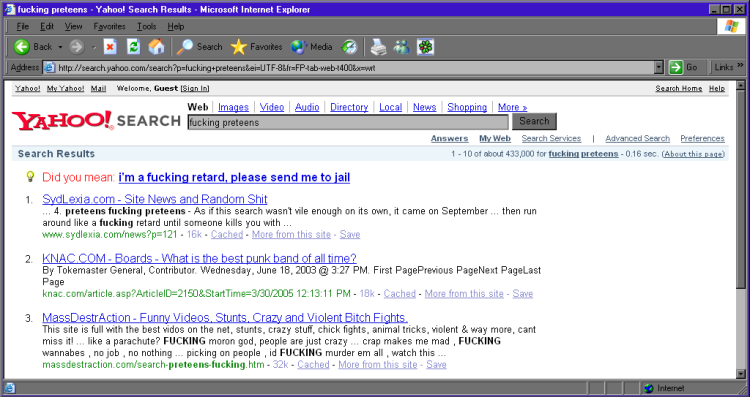Open Cached copy of knac.com result
The image size is (750, 397).
pyautogui.click(x=400, y=294)
